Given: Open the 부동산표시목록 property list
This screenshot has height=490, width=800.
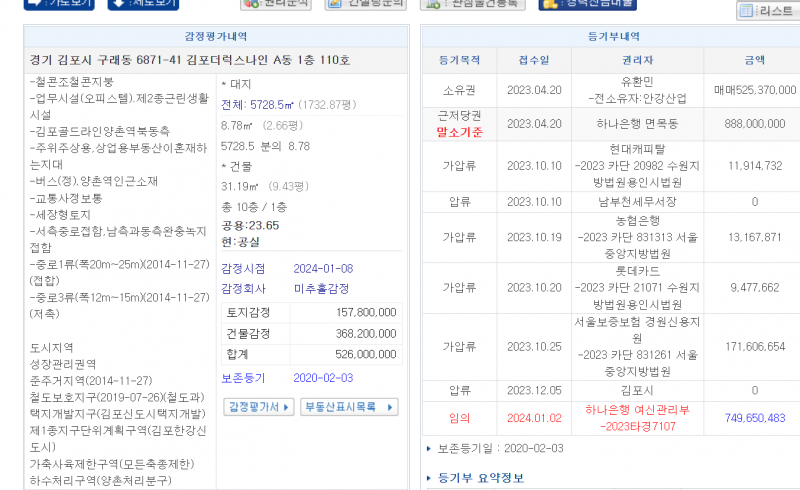Looking at the screenshot, I should click(x=349, y=407).
